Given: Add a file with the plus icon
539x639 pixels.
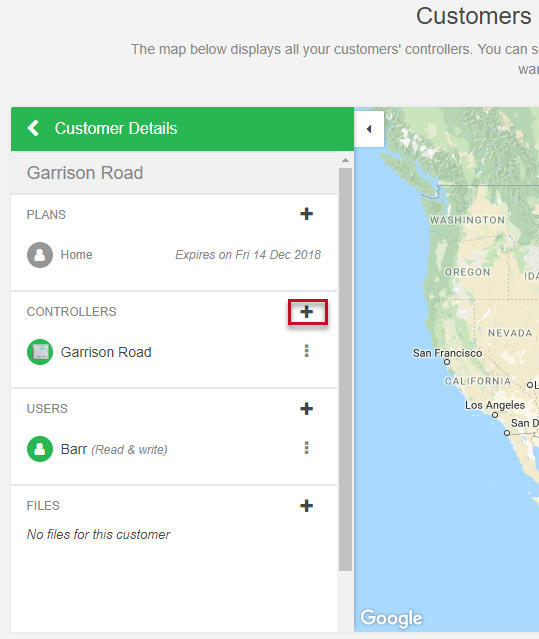Looking at the screenshot, I should point(306,506).
